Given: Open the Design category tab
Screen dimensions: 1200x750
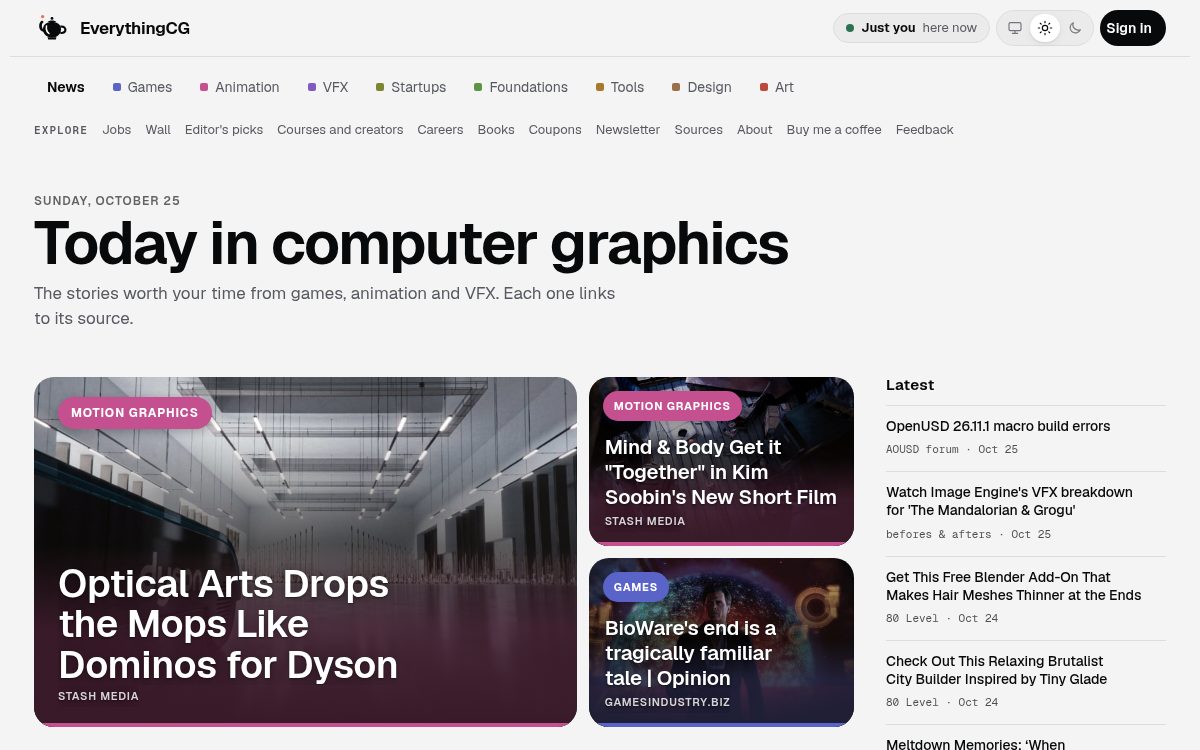Looking at the screenshot, I should point(702,87).
